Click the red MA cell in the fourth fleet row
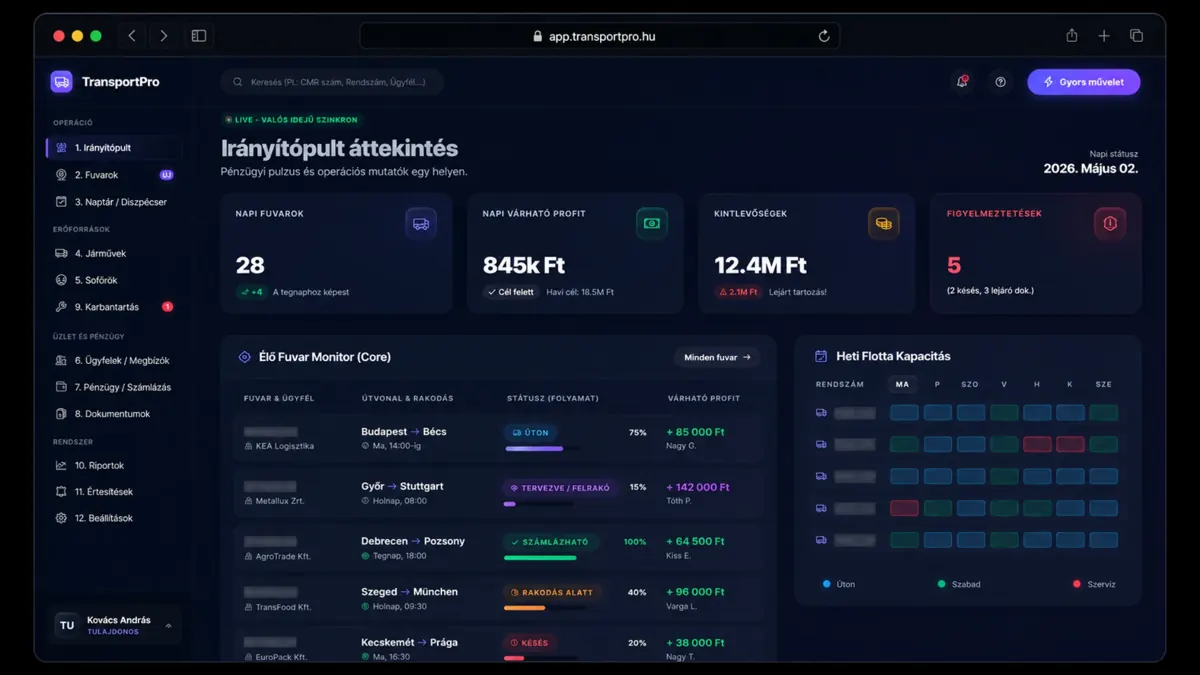1200x675 pixels. (x=904, y=508)
